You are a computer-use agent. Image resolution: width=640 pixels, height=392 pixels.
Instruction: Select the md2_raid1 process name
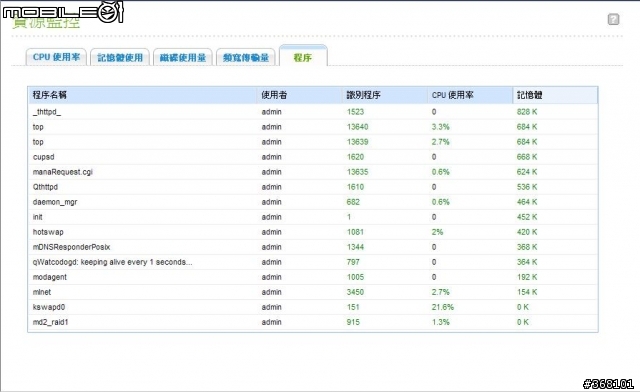[51, 322]
